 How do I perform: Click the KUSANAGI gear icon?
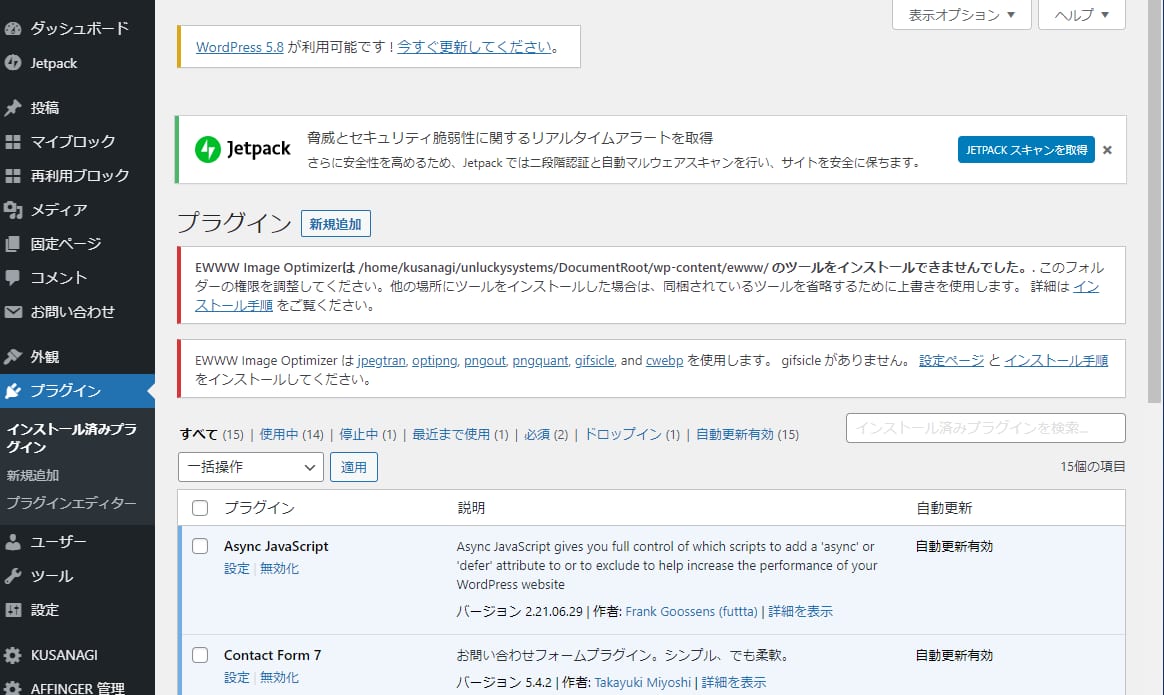pos(13,655)
